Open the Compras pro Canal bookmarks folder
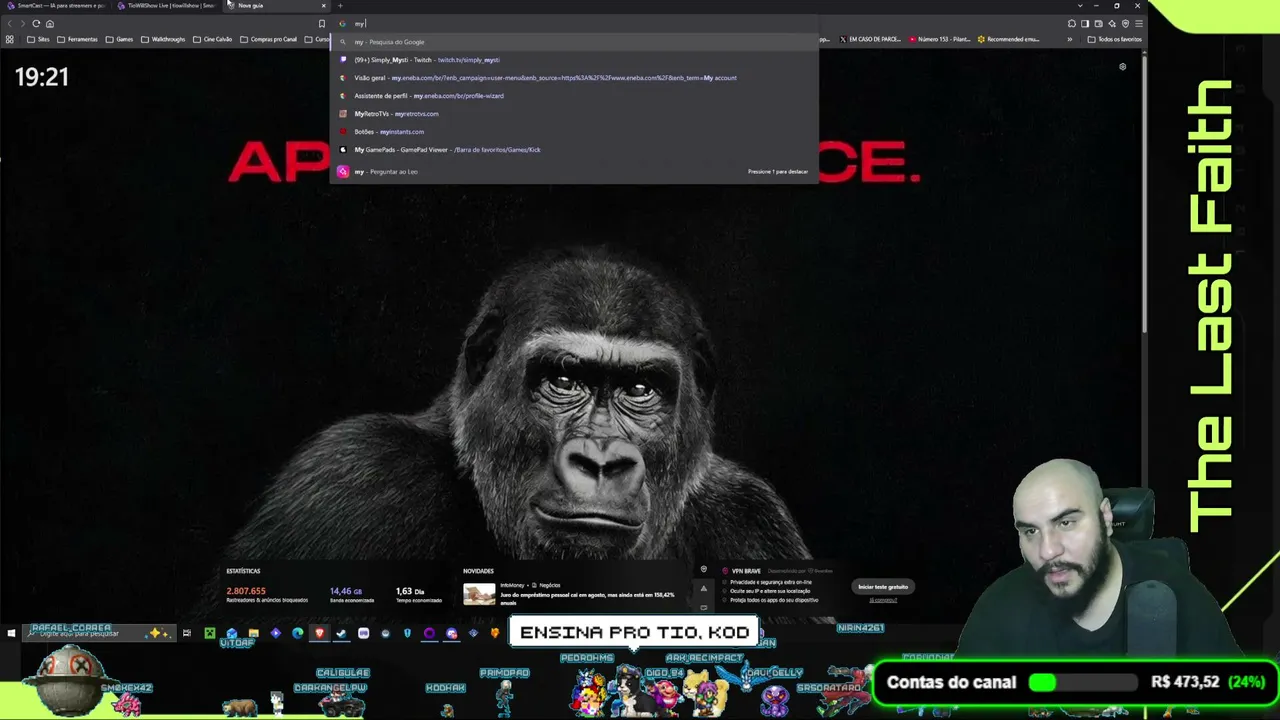Screen dimensions: 1280x720 268,39
